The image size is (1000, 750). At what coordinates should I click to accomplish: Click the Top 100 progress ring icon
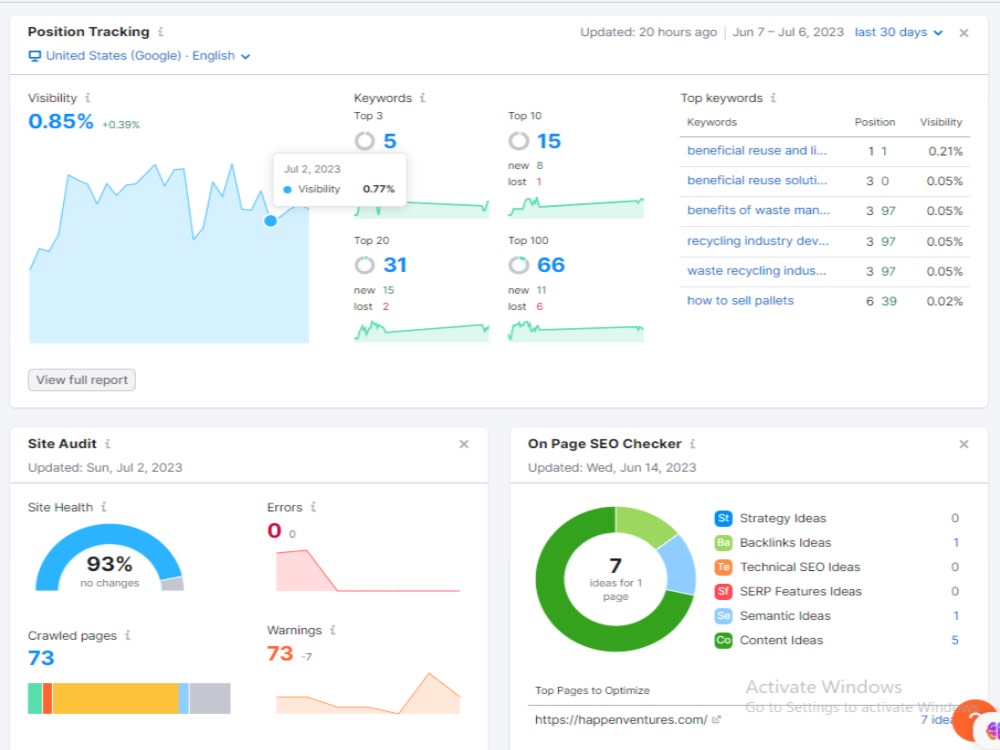(x=518, y=265)
